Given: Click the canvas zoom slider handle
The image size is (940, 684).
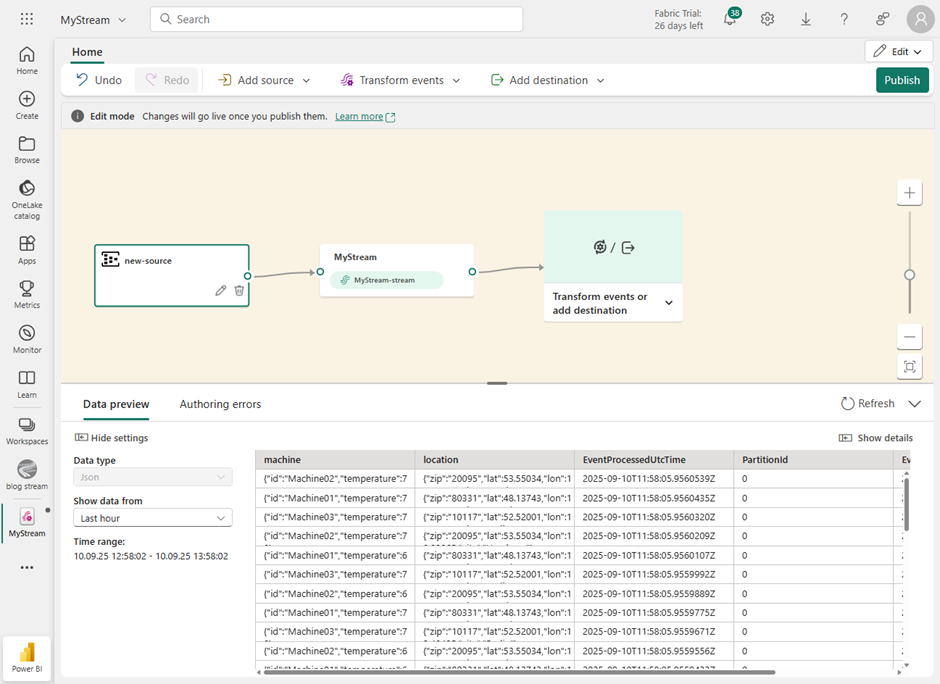Looking at the screenshot, I should [x=909, y=274].
